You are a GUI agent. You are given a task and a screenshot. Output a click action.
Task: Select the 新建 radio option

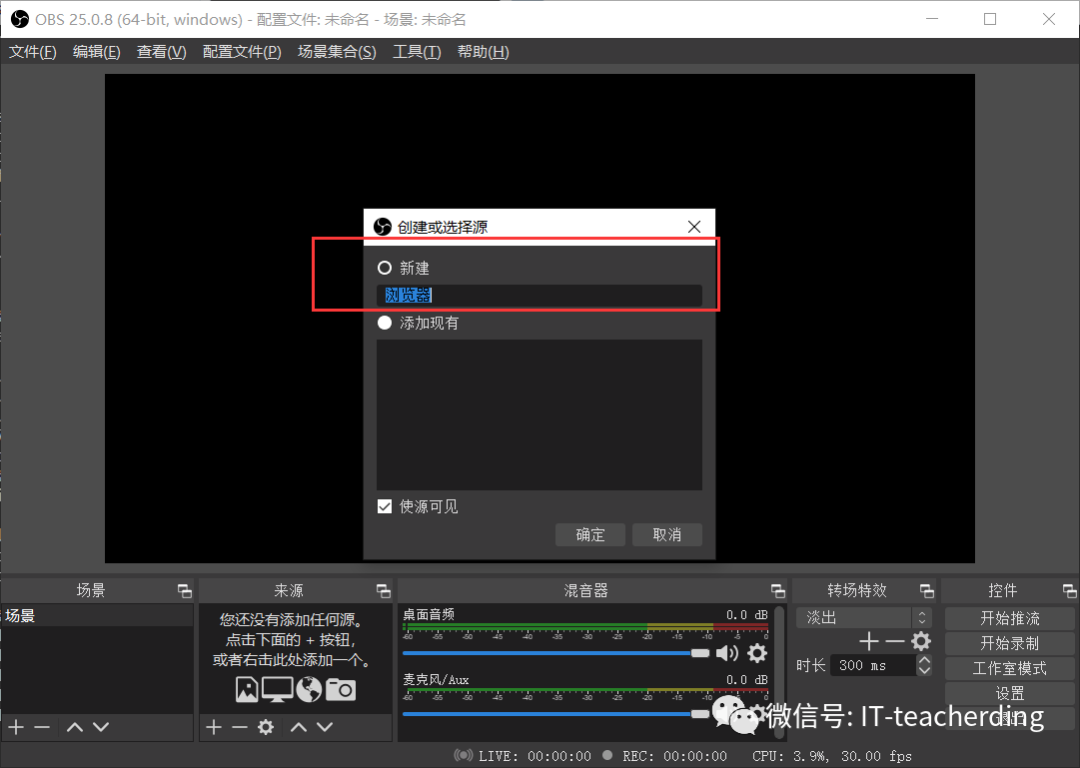(384, 268)
